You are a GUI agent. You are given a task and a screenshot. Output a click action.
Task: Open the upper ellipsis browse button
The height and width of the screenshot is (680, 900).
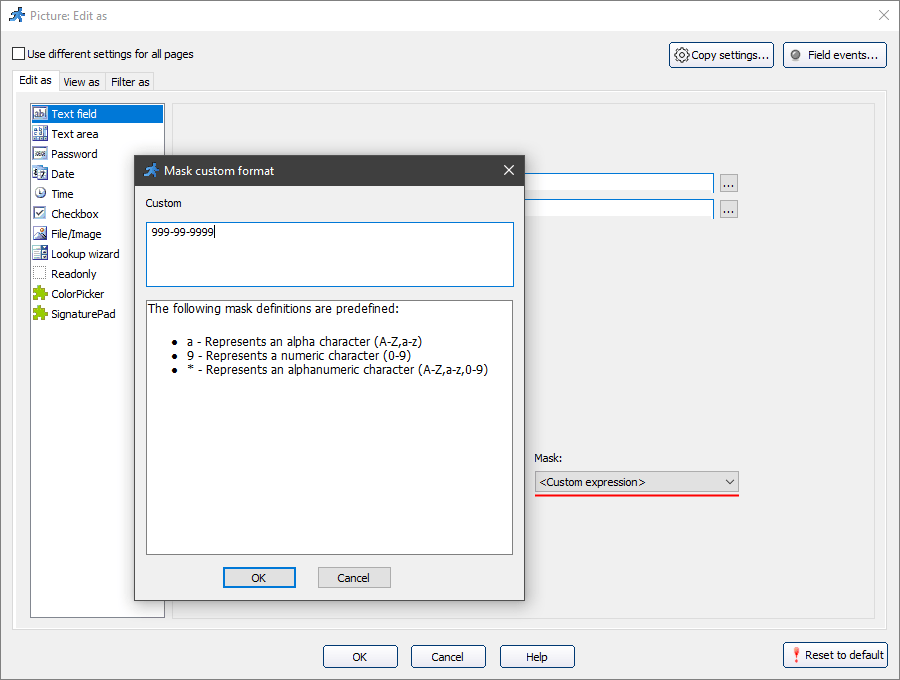[728, 182]
